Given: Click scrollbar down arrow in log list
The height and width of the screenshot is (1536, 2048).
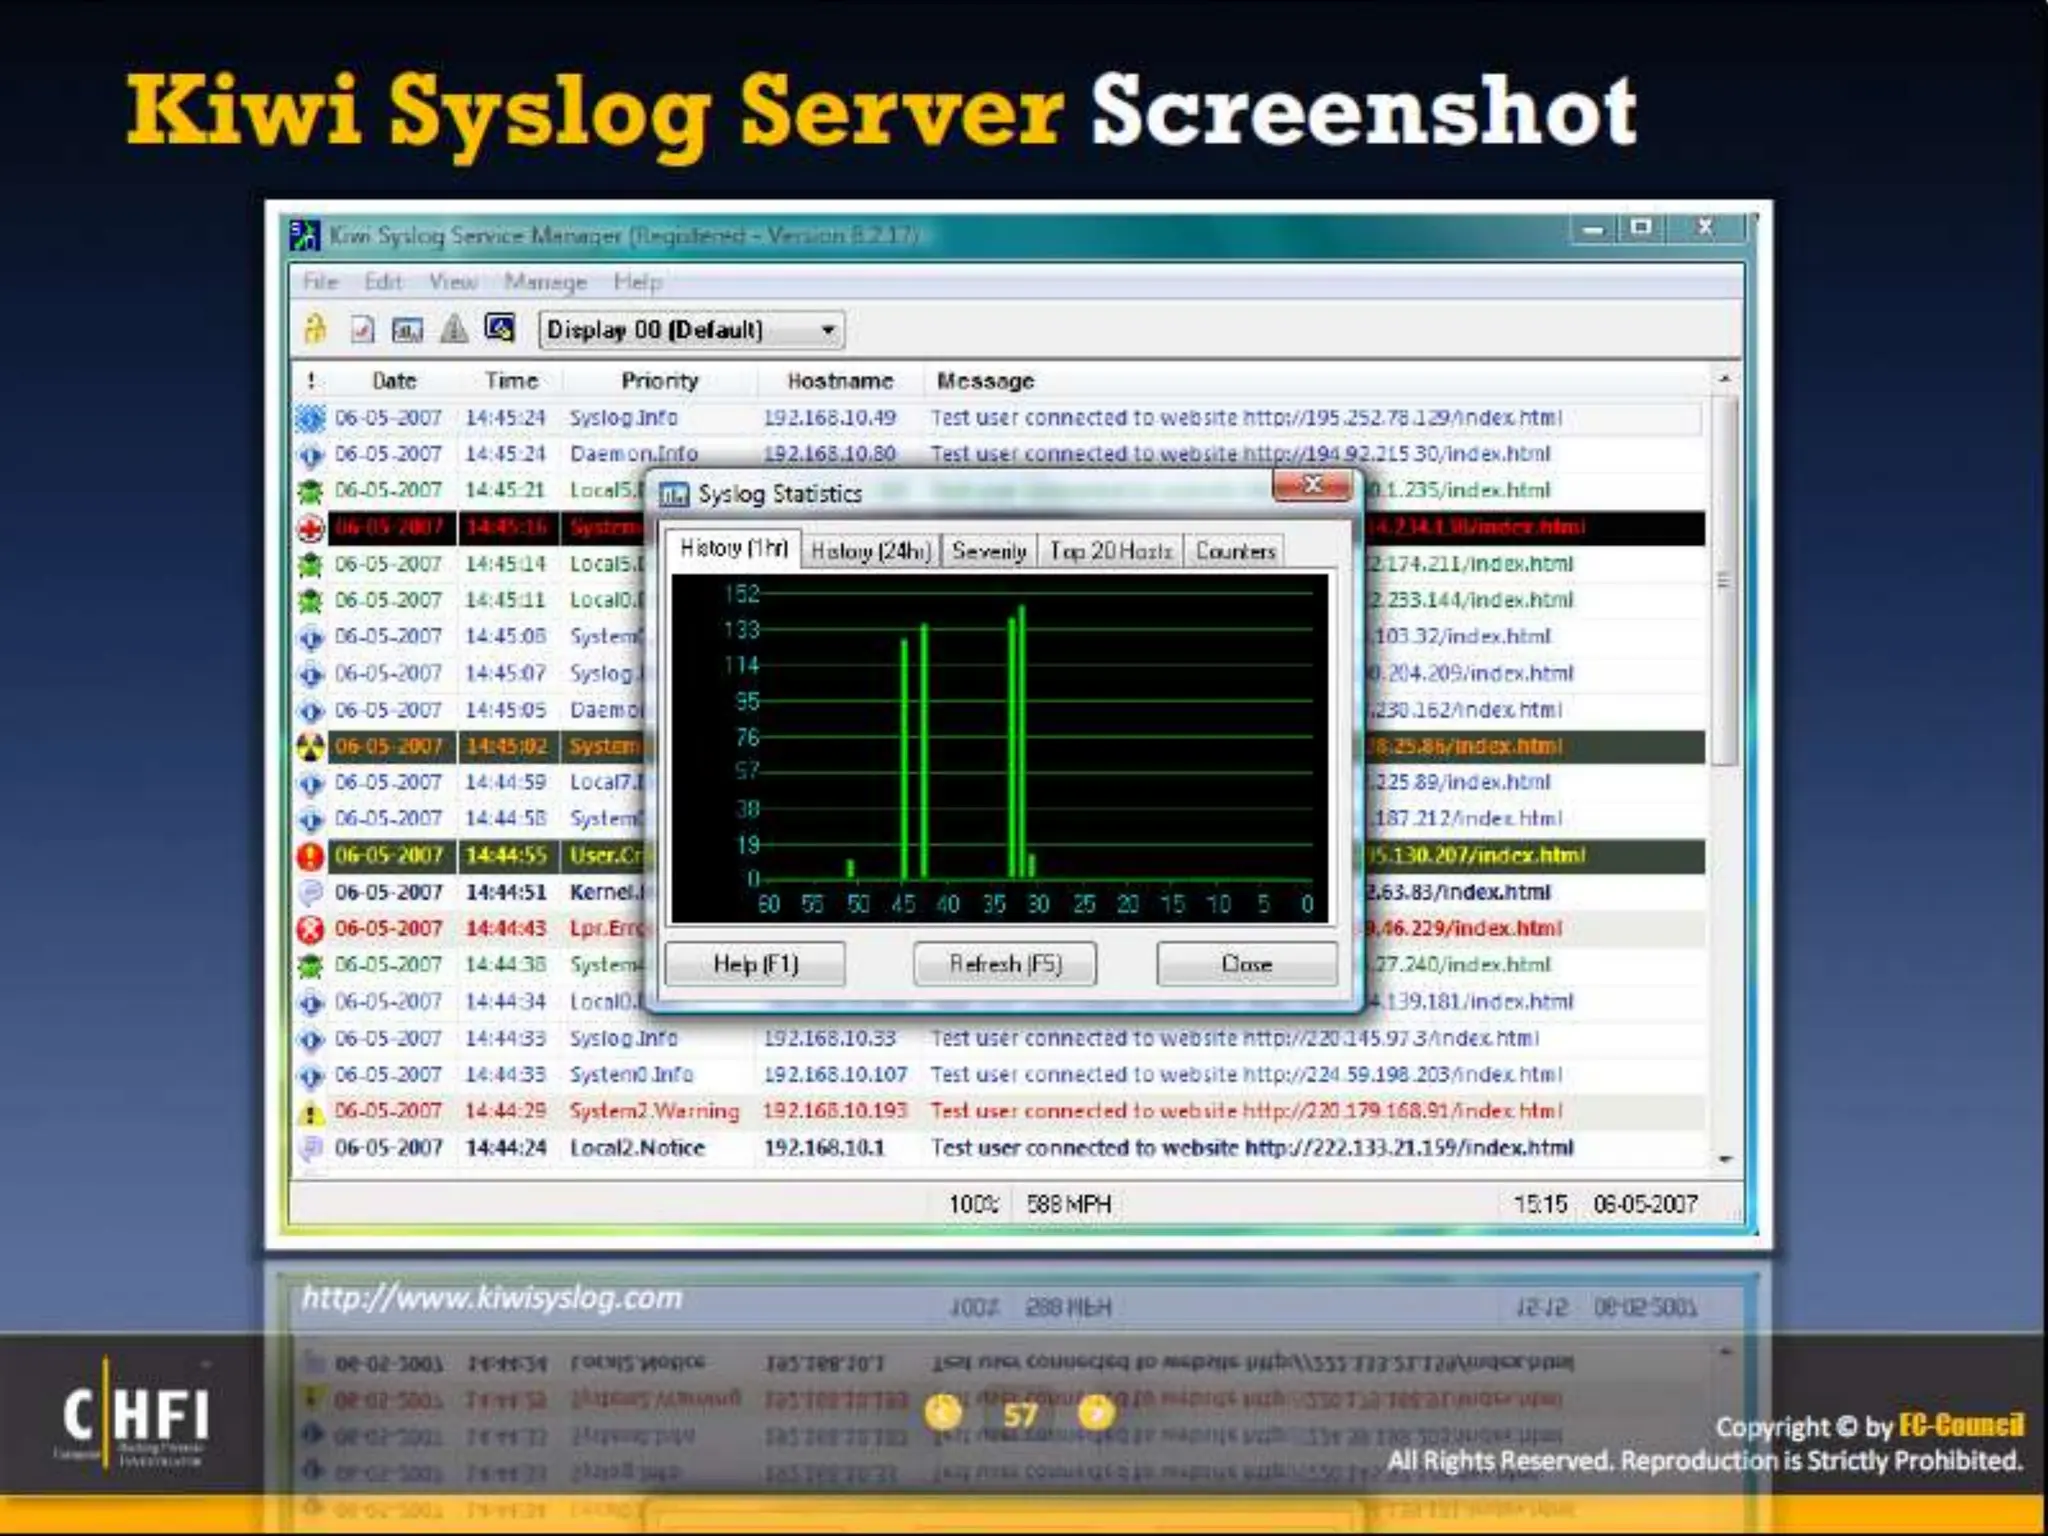Looking at the screenshot, I should point(1725,1159).
